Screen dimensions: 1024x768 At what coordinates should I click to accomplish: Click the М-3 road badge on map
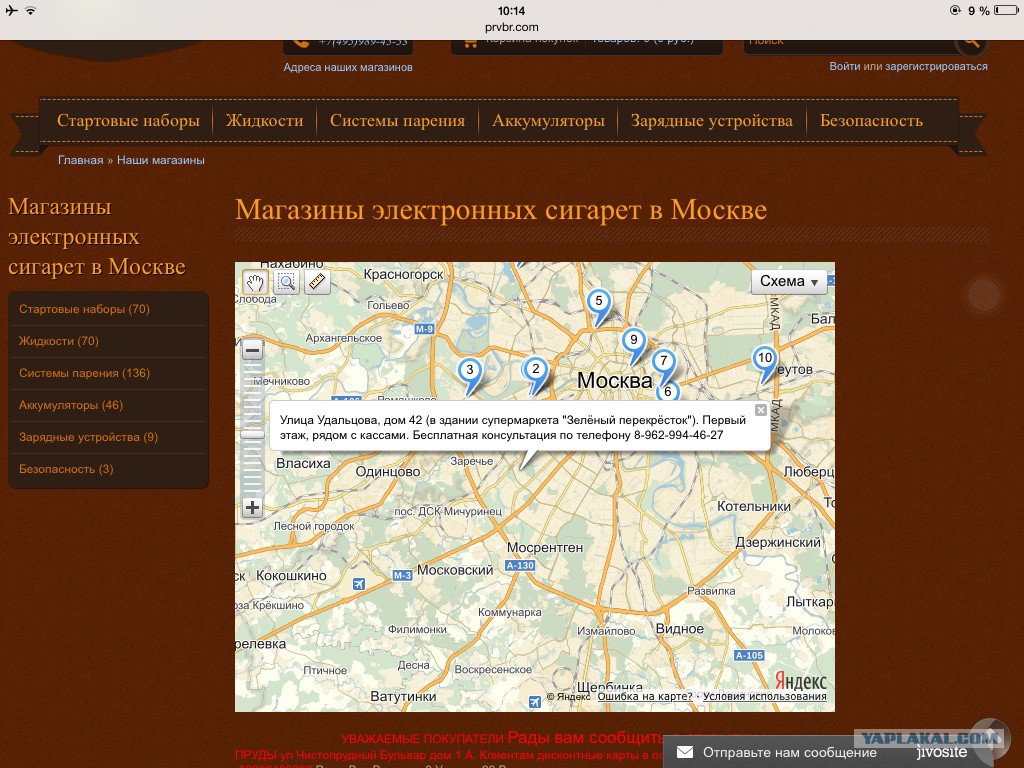pos(402,575)
